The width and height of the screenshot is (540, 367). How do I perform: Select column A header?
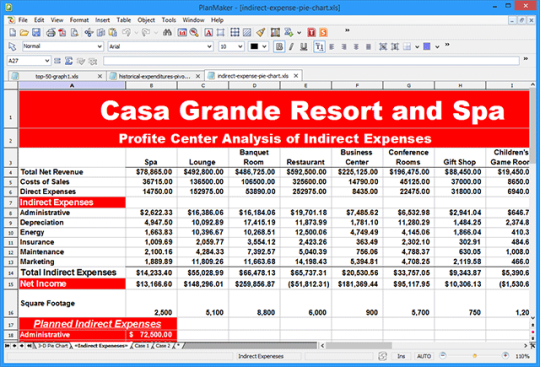(x=72, y=85)
